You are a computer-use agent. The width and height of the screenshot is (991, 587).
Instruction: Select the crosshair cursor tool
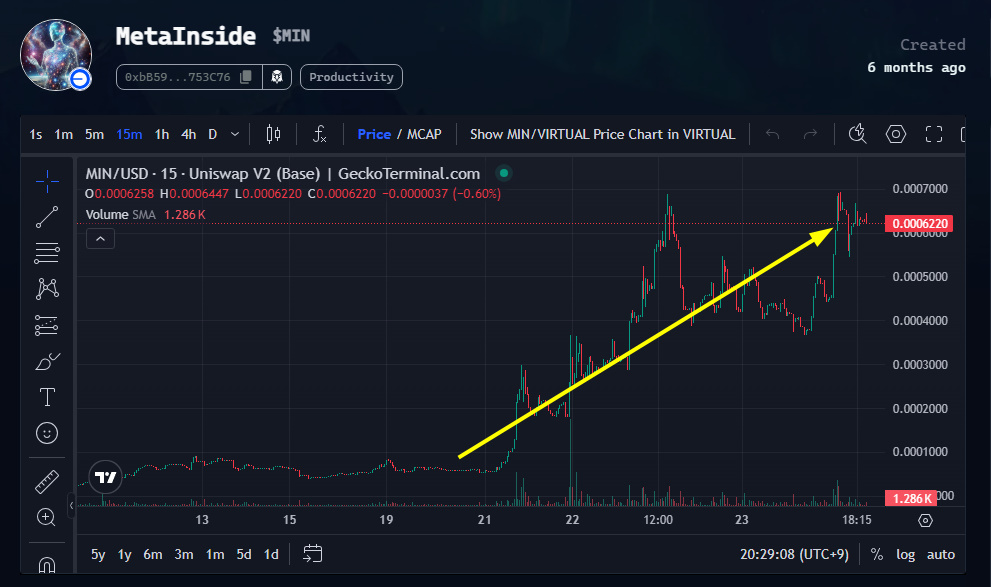point(47,181)
